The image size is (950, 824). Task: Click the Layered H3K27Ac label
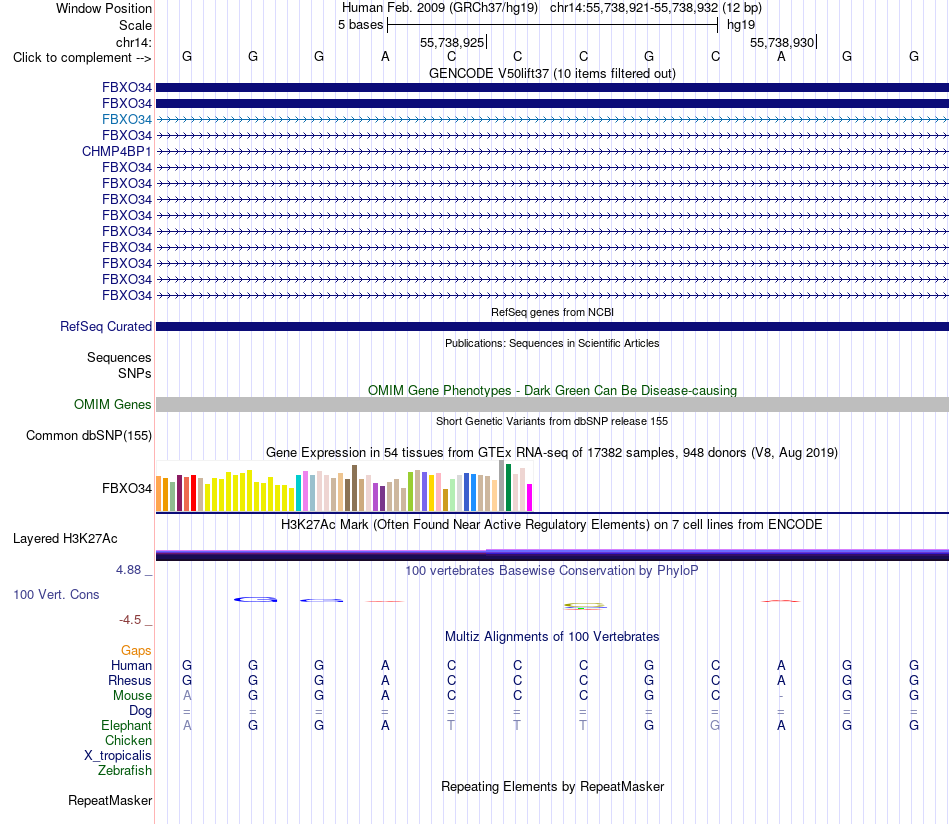65,539
